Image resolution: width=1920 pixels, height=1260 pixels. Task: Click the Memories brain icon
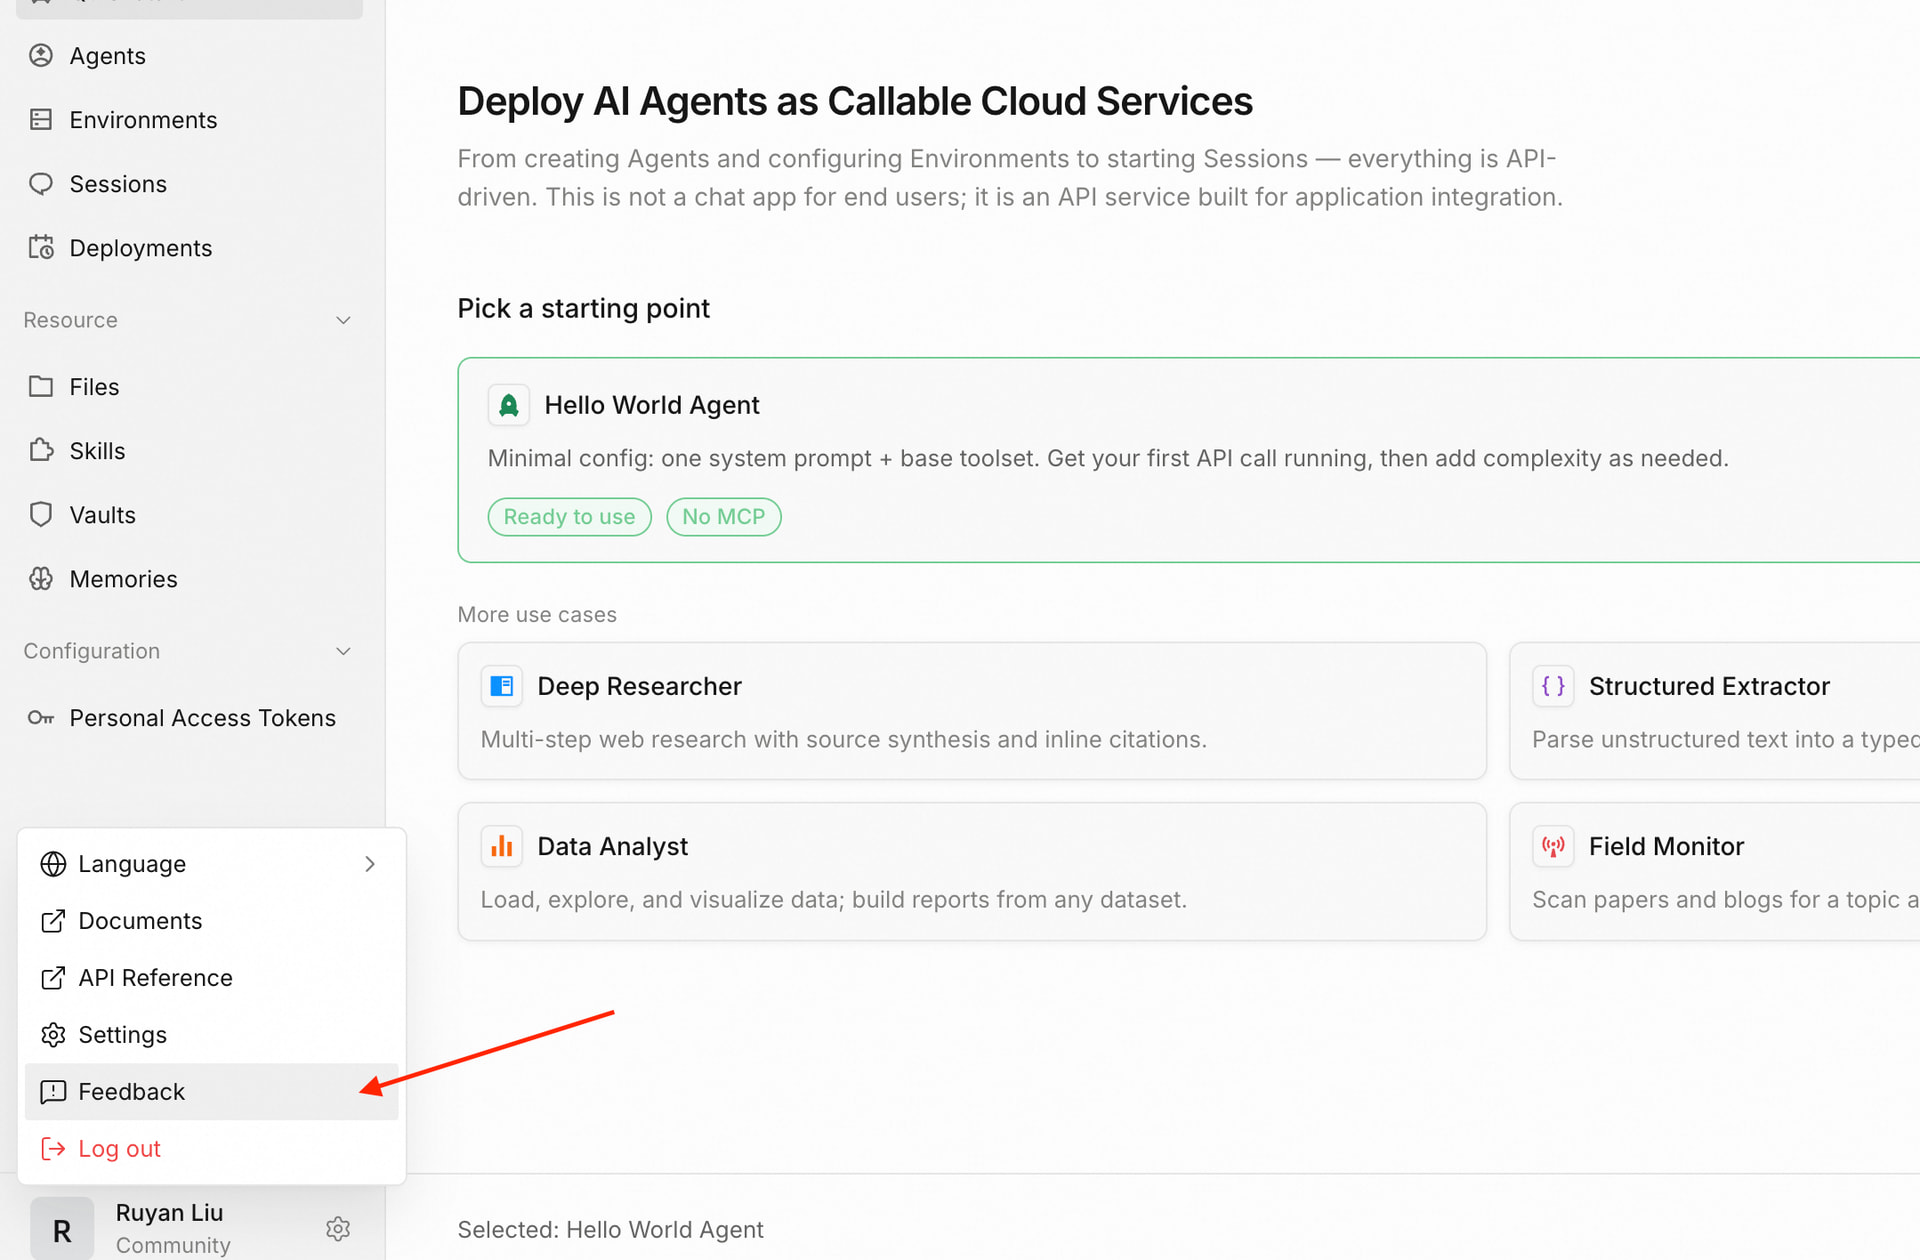click(41, 579)
